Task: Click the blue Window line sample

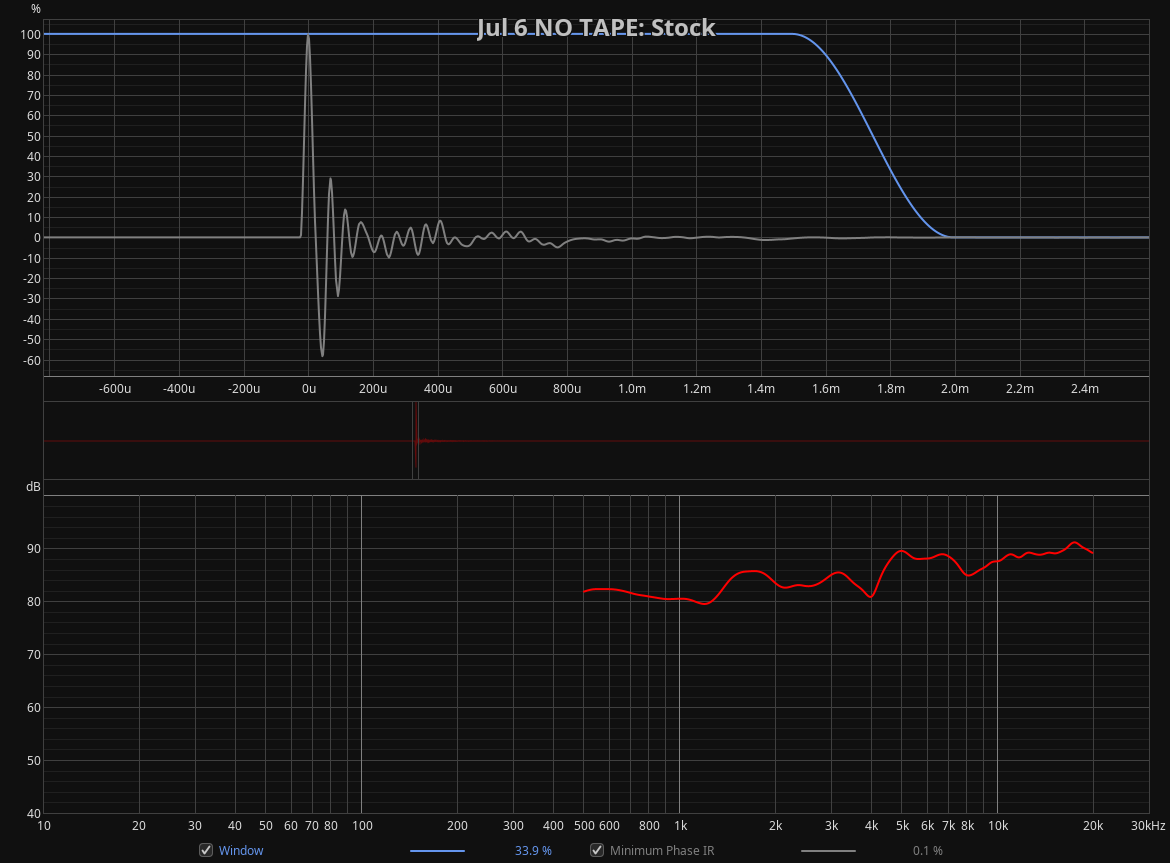Action: 437,850
